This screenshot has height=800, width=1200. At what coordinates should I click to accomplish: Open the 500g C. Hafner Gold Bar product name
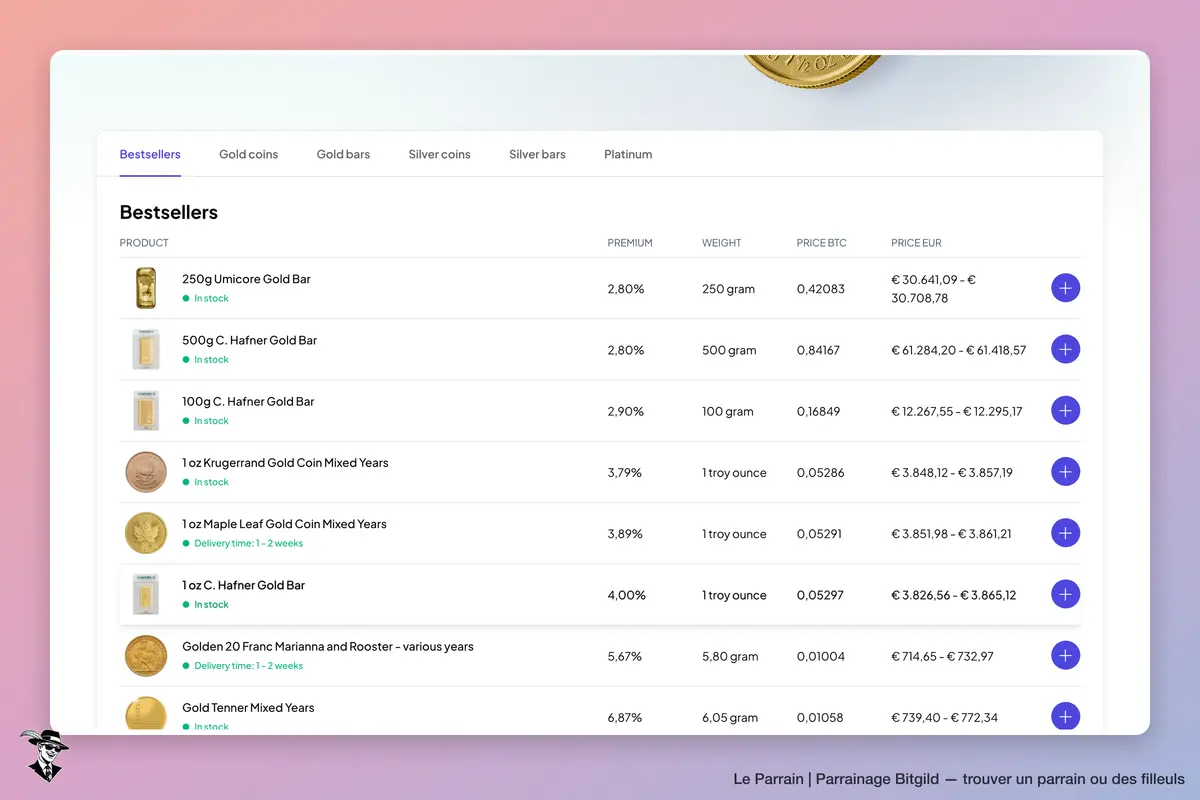pyautogui.click(x=249, y=340)
